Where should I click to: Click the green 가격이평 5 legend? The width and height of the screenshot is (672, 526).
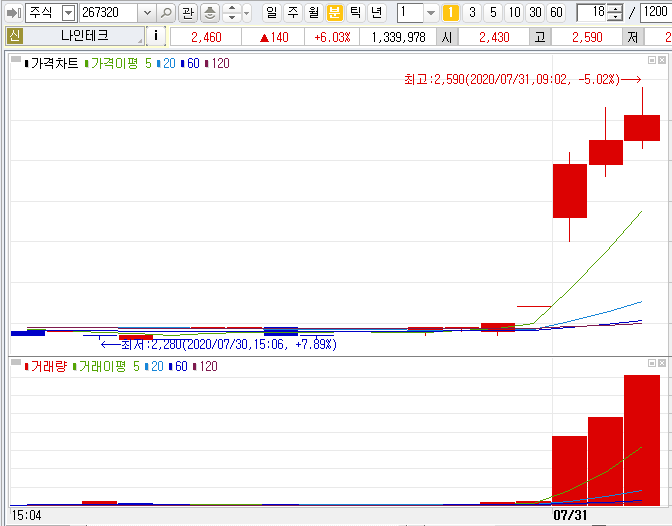point(118,63)
